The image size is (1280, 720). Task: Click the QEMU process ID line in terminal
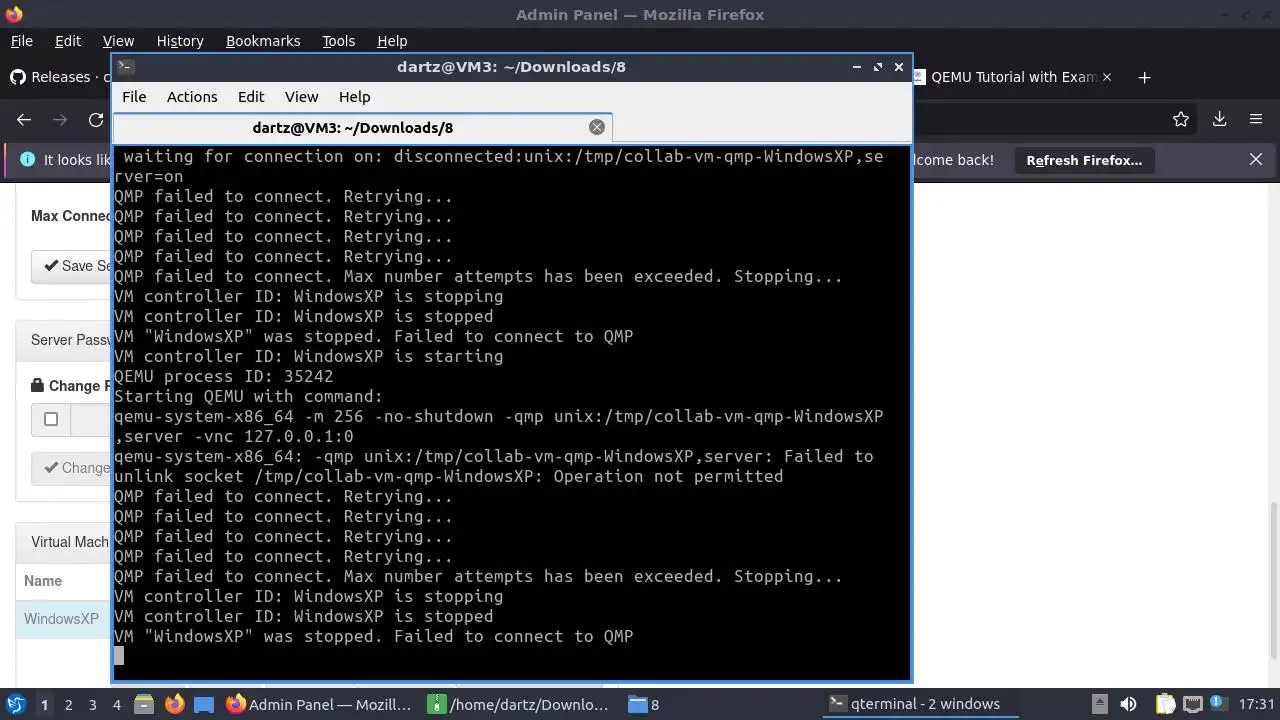[223, 376]
